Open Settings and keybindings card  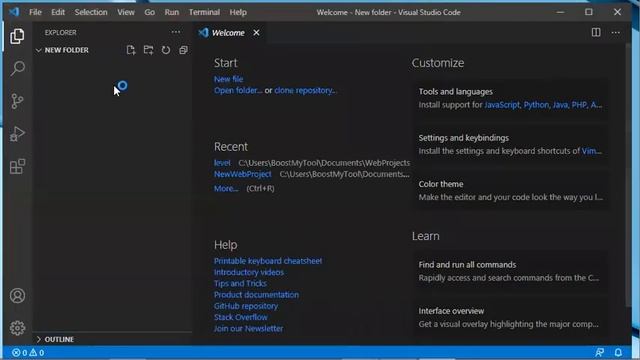[511, 144]
